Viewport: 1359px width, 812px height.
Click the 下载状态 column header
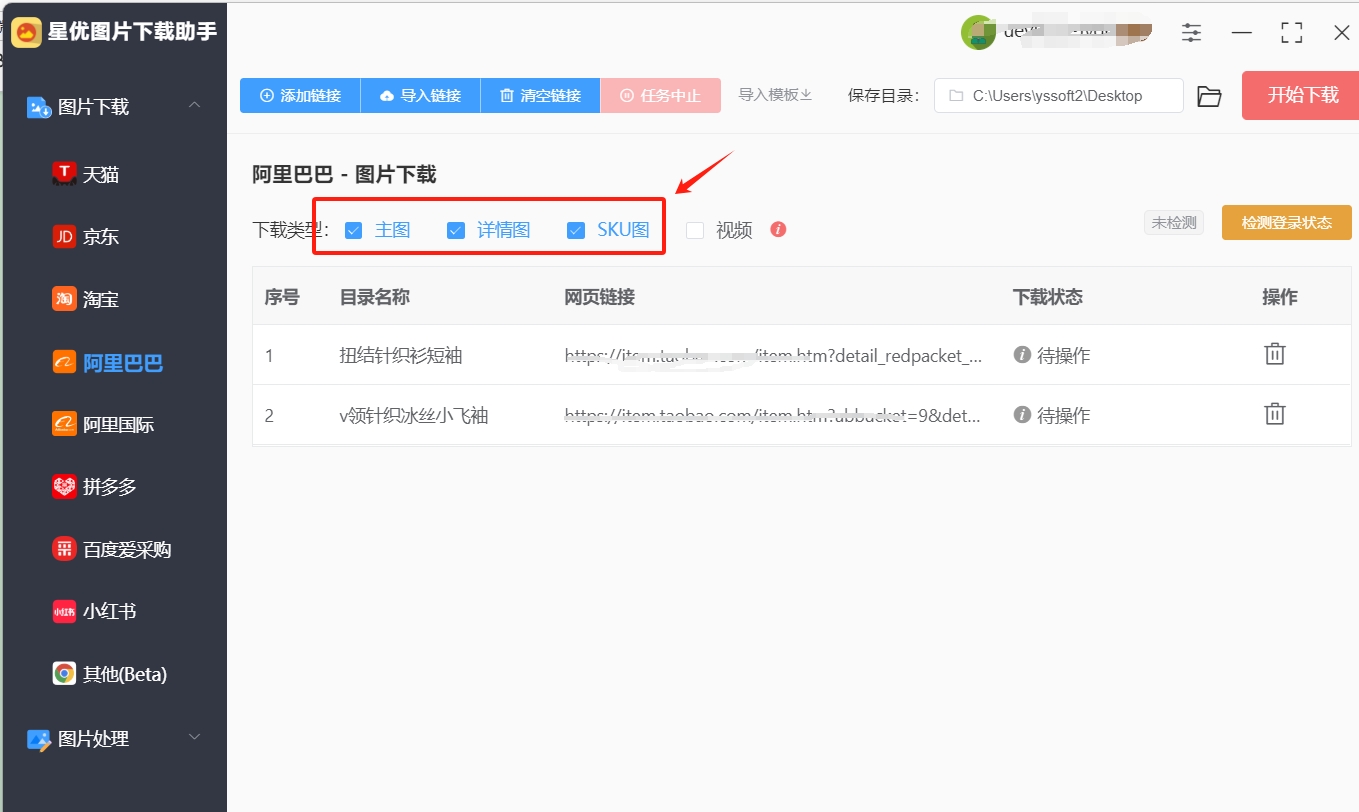click(1048, 297)
